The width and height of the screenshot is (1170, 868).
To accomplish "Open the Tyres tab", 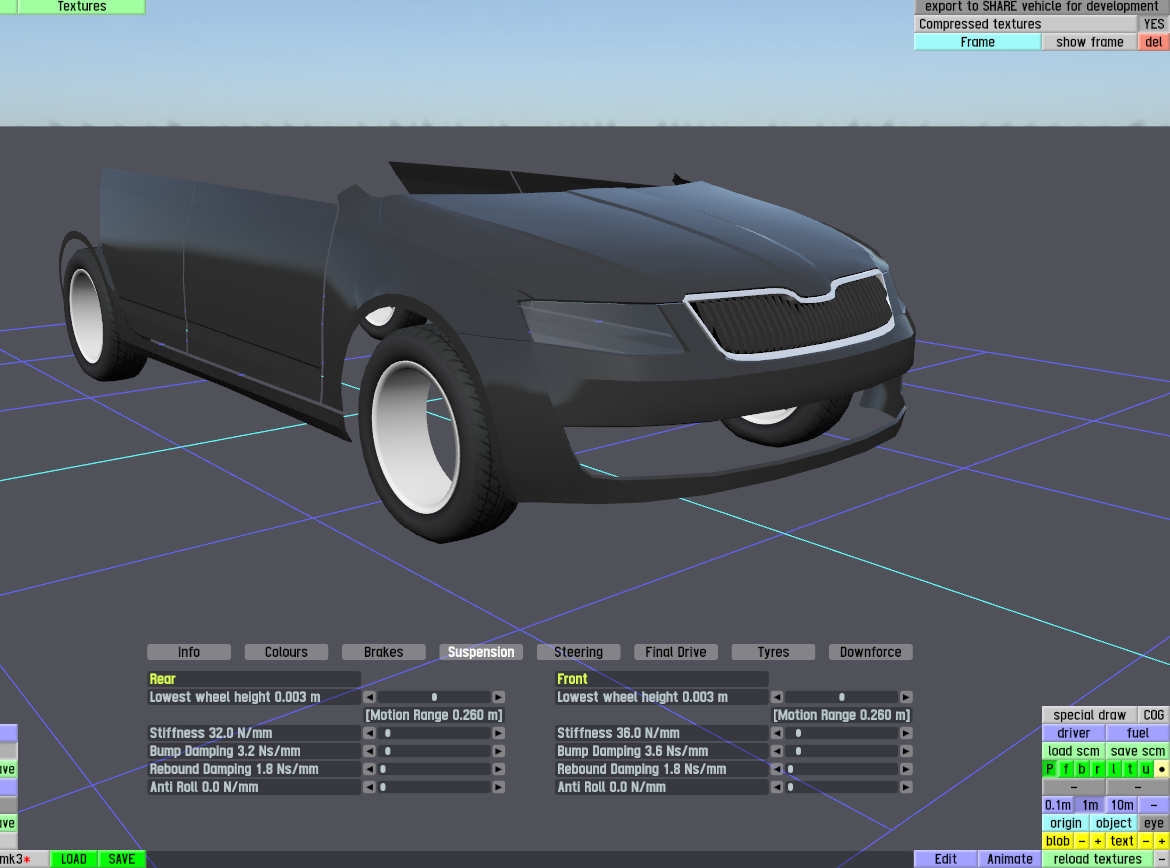I will (x=773, y=652).
